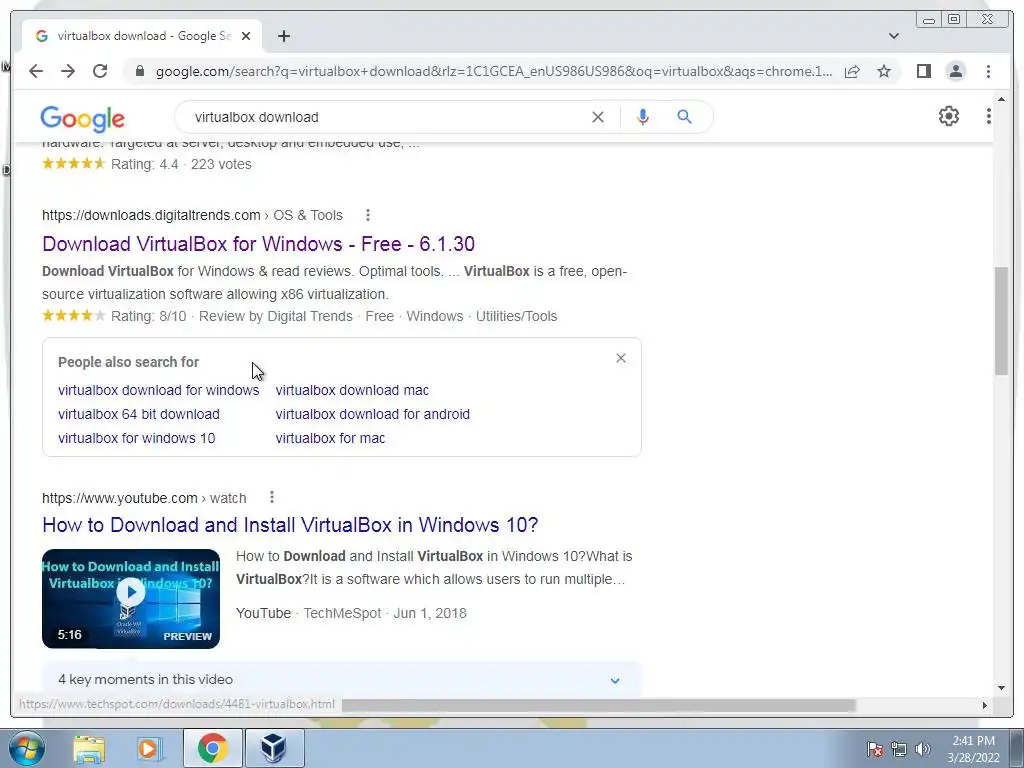The image size is (1024, 768).
Task: Open the Chrome profile avatar
Action: (955, 71)
